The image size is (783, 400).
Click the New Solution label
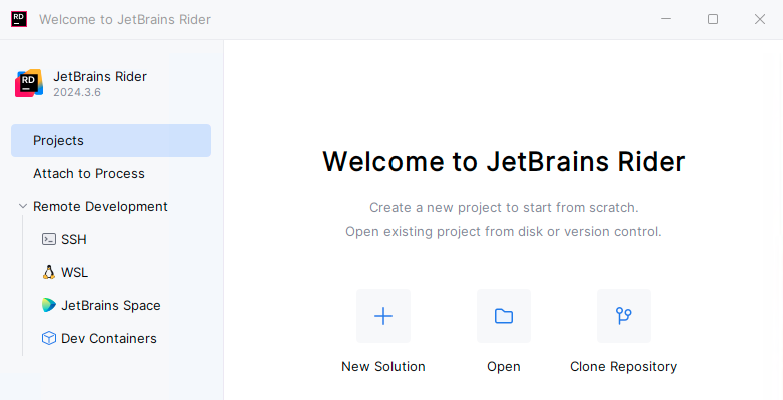[x=383, y=367]
